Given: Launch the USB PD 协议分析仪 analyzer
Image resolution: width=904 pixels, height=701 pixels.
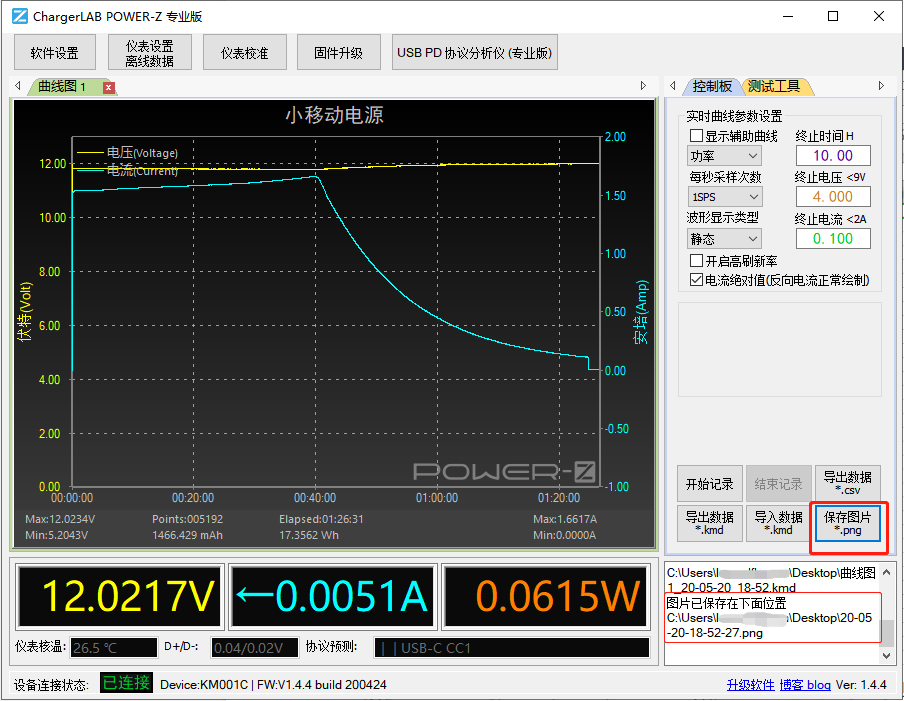Looking at the screenshot, I should point(474,51).
